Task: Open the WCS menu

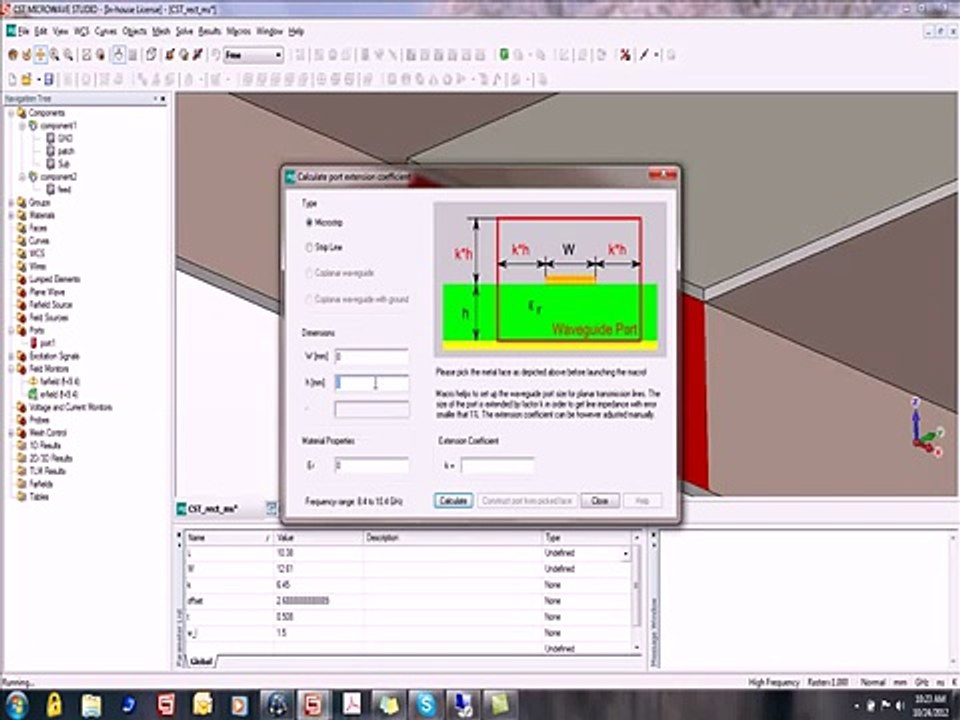Action: tap(81, 31)
